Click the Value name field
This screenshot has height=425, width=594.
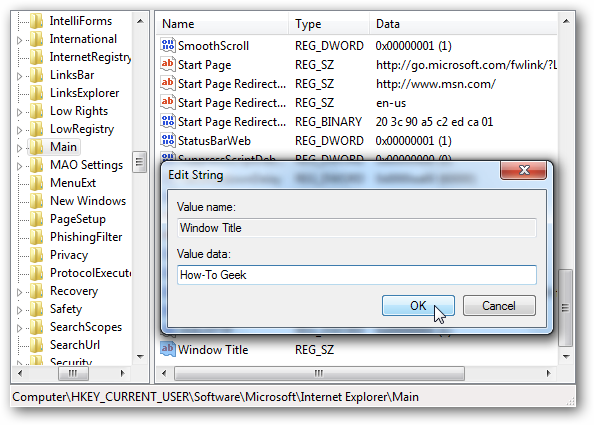click(356, 228)
